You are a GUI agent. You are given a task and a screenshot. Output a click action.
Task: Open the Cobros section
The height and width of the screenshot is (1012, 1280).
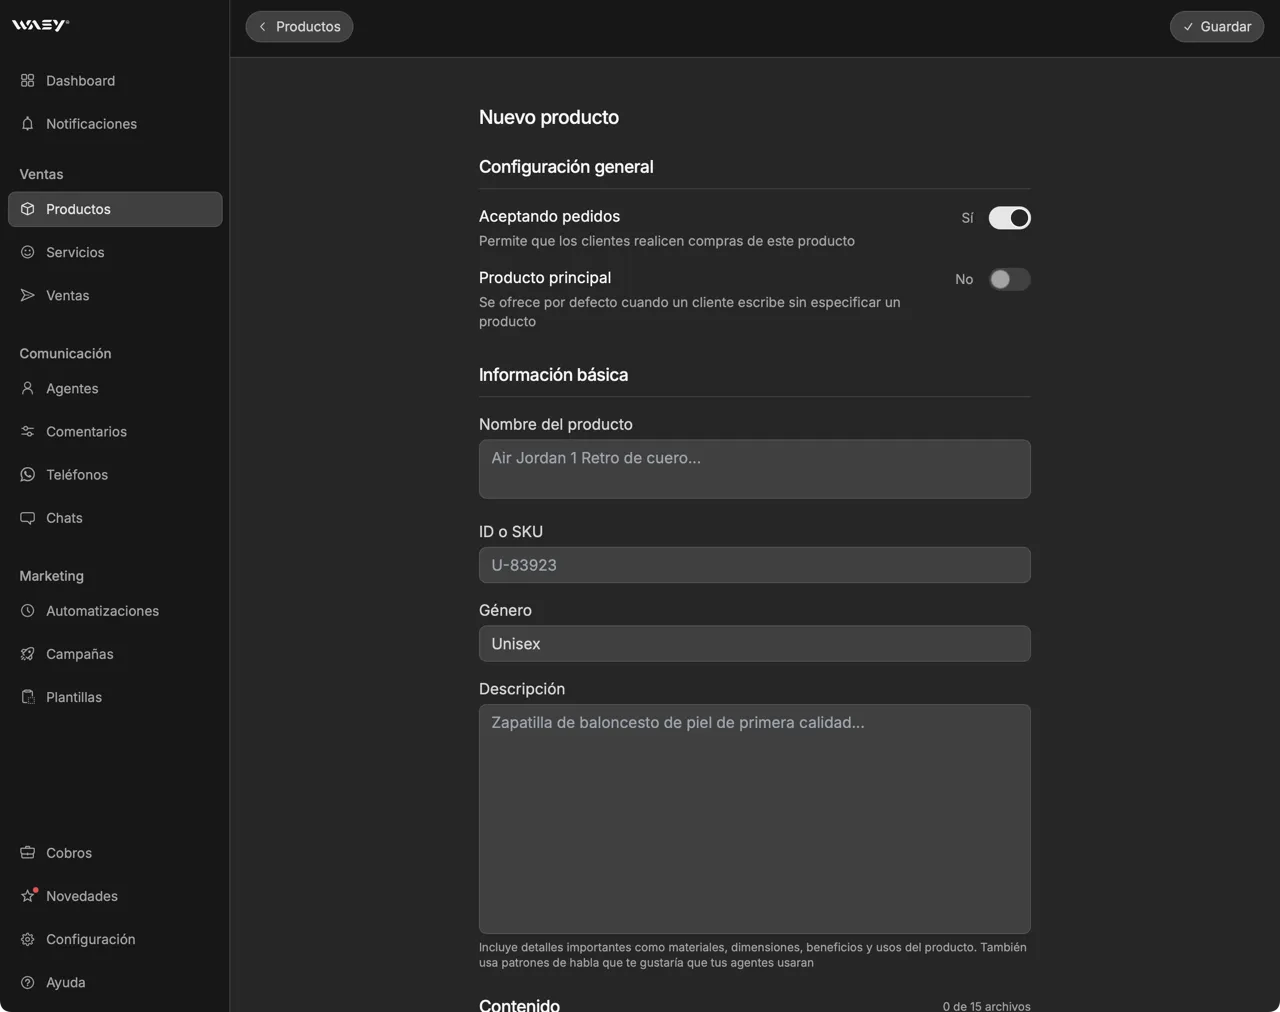[69, 852]
